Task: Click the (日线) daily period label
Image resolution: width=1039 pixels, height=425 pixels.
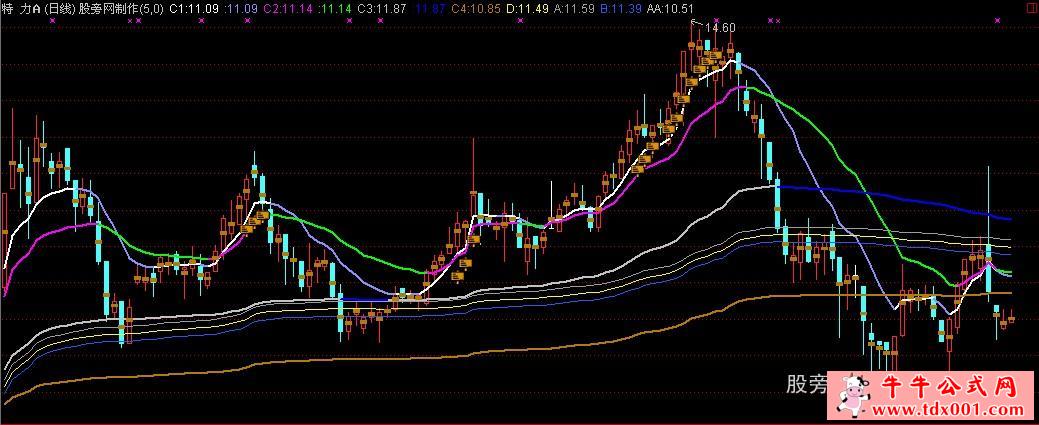Action: [x=60, y=8]
